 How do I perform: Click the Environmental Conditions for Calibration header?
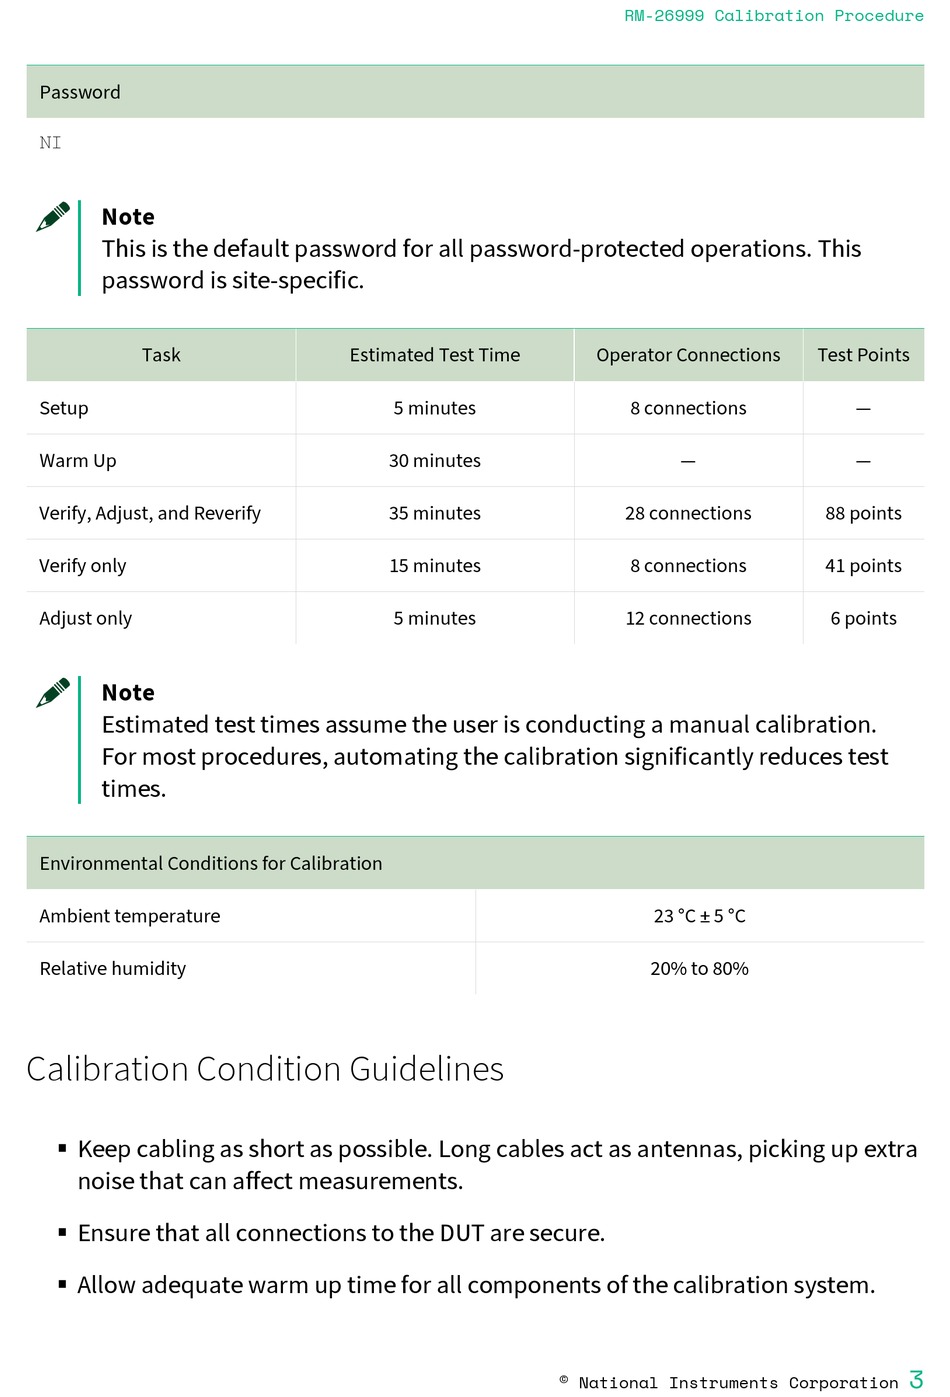click(x=475, y=863)
